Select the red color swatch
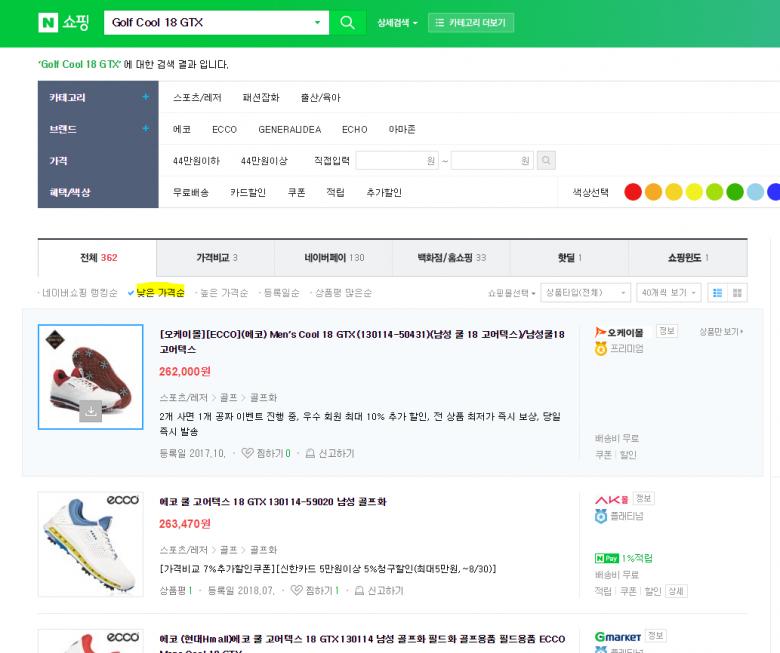This screenshot has height=653, width=780. pyautogui.click(x=632, y=192)
